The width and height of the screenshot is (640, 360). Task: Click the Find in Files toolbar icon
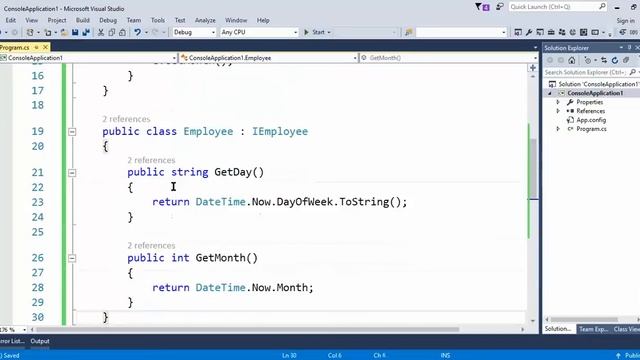click(409, 32)
